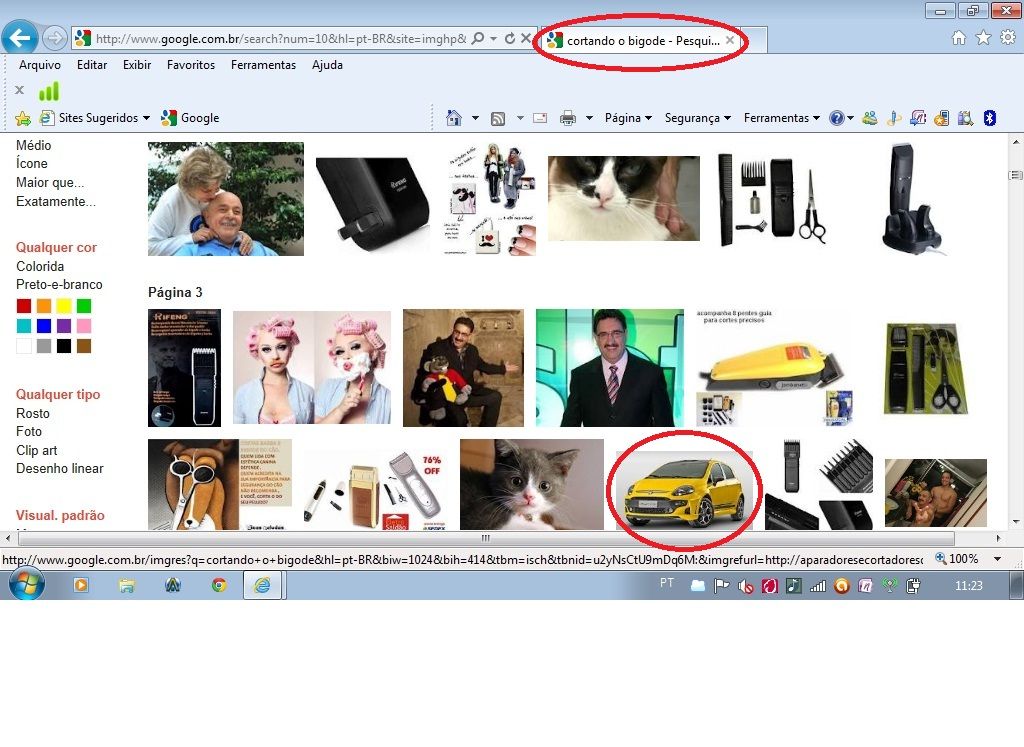Screen dimensions: 1024x747
Task: Select the Preto-e-branco color filter
Action: pos(59,285)
